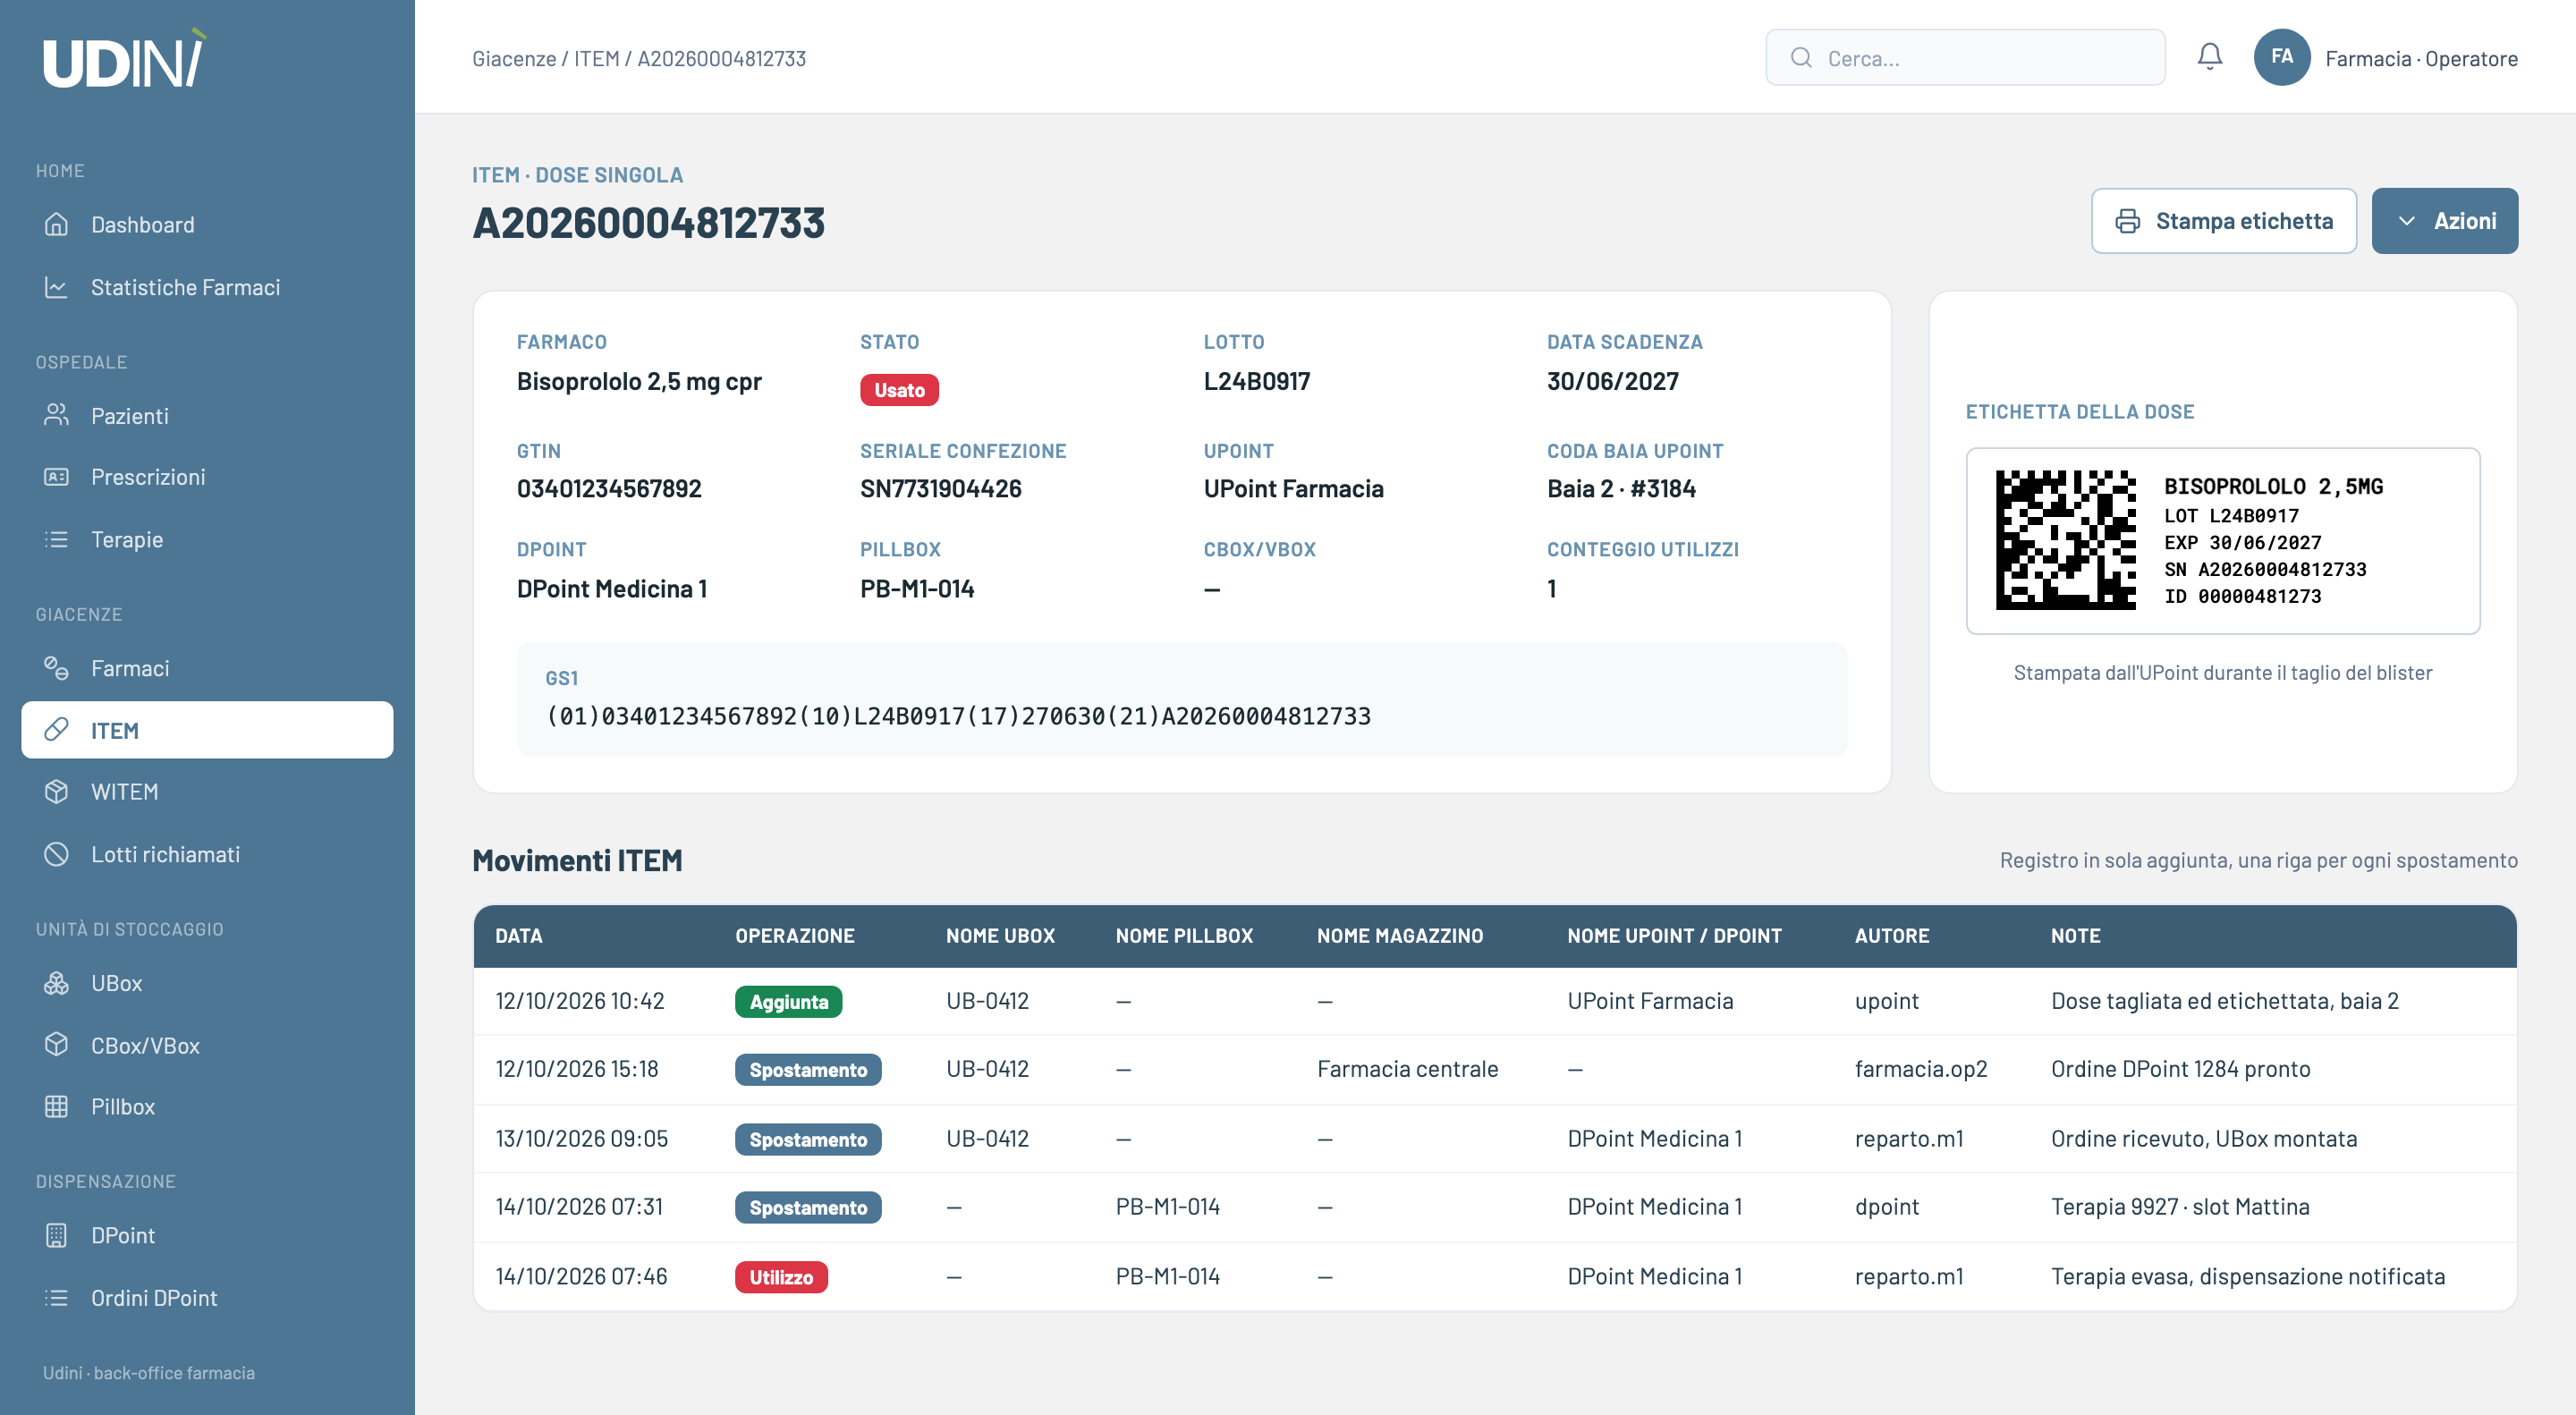
Task: Click lot value L24B0917 in details
Action: pyautogui.click(x=1256, y=381)
